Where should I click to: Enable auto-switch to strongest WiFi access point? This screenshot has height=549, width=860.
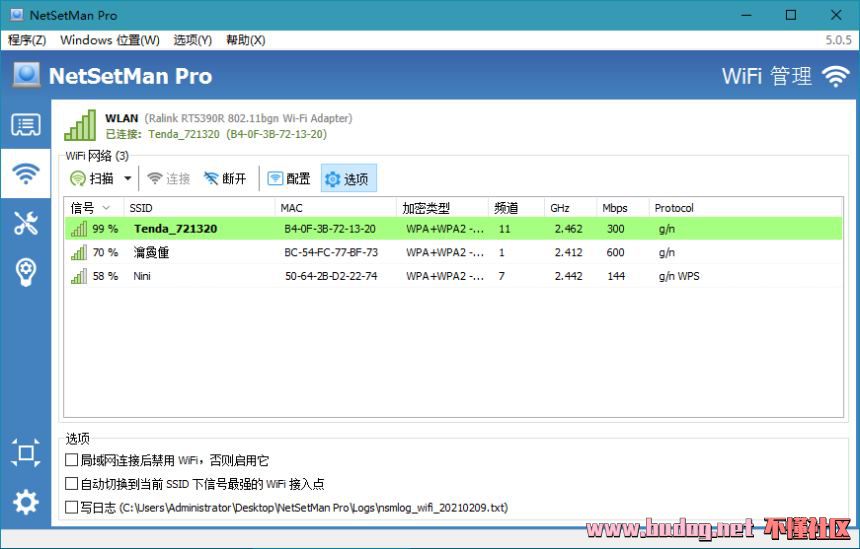(71, 484)
